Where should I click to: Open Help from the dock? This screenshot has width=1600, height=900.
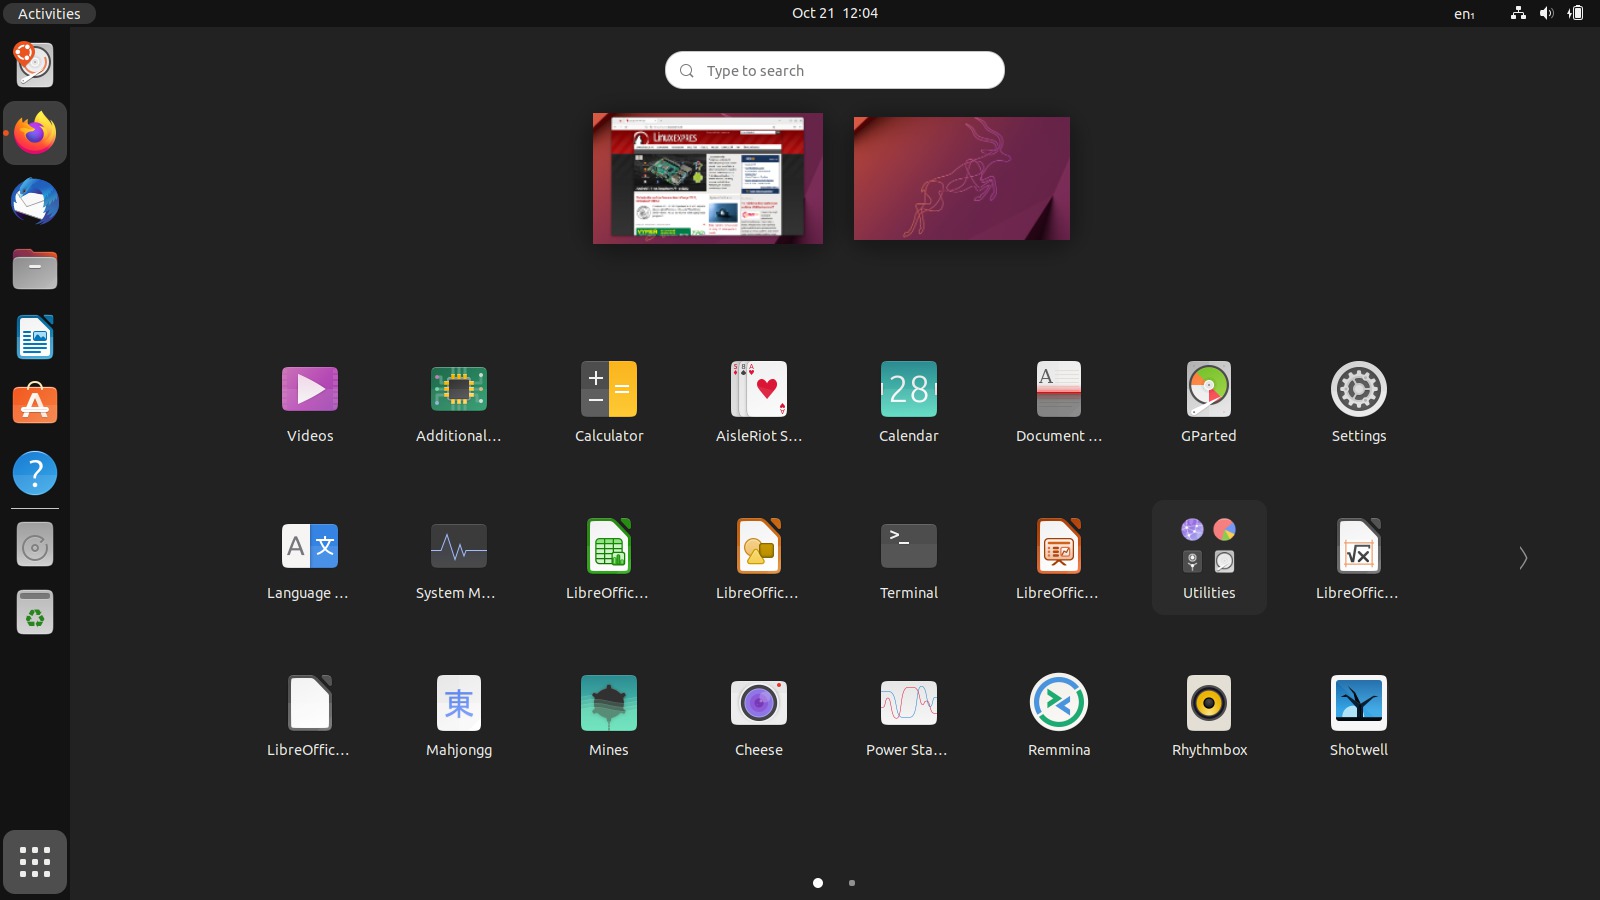[35, 473]
